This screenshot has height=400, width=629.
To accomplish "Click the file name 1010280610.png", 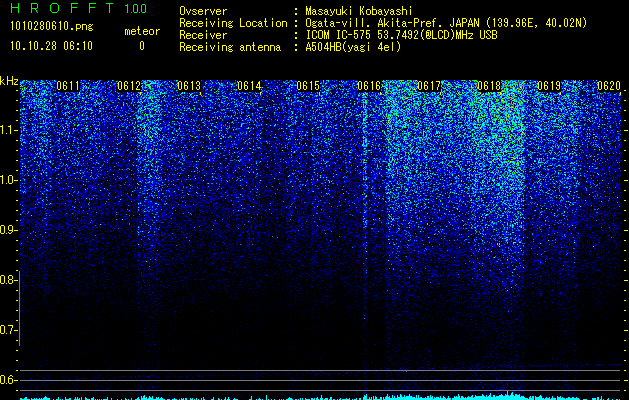I will (x=51, y=27).
